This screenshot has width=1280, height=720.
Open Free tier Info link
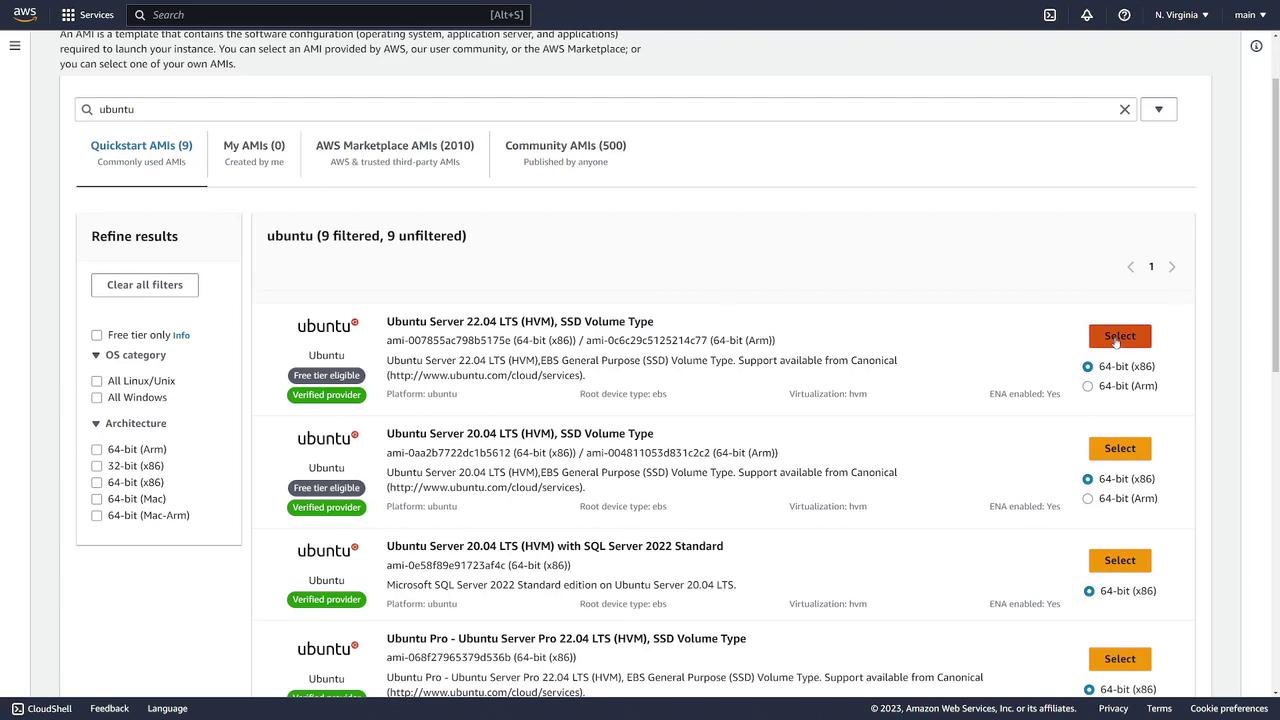point(181,336)
